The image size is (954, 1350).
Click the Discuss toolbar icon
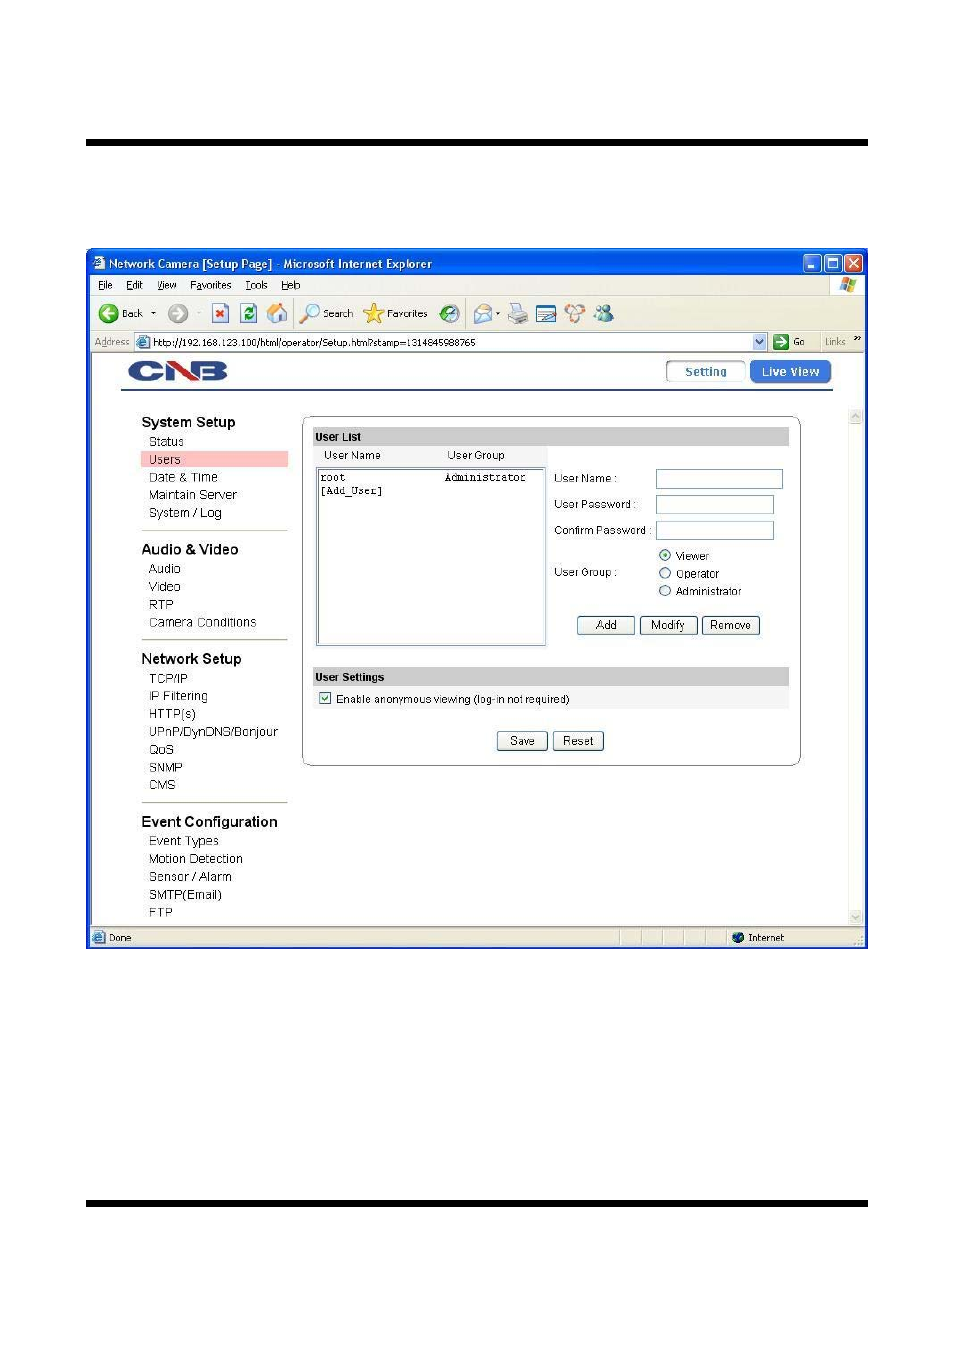coord(575,314)
